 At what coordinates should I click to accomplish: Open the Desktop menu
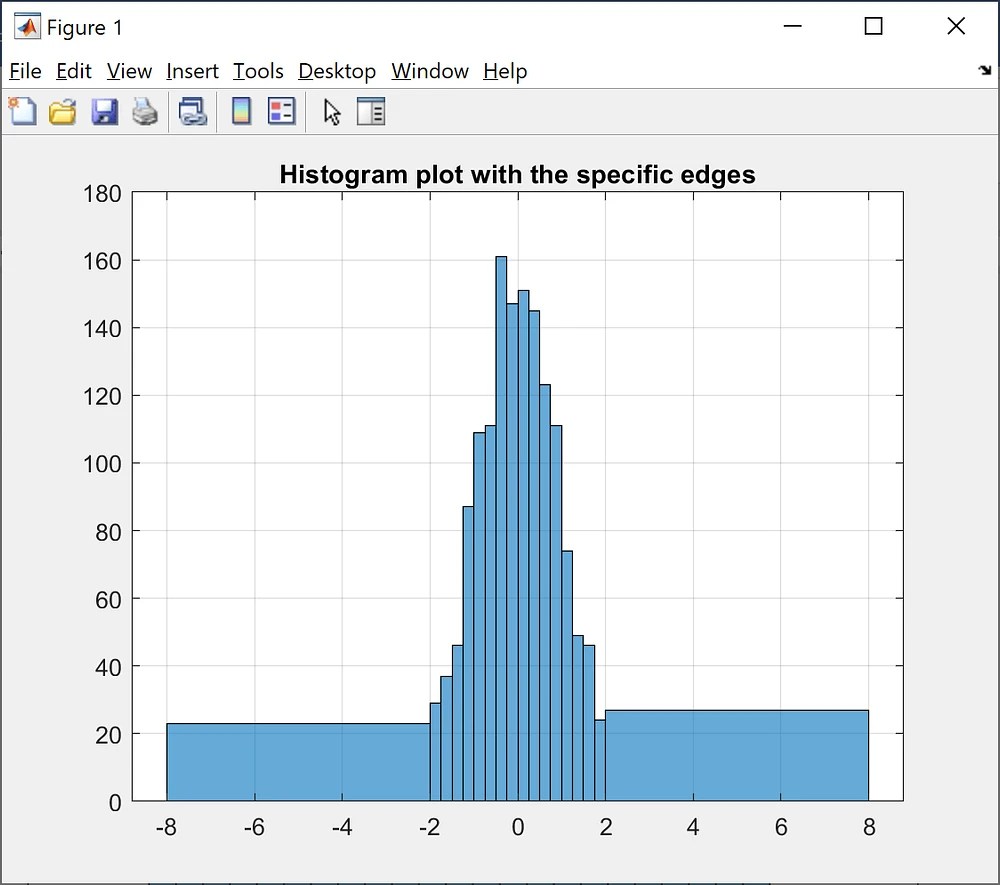(336, 71)
